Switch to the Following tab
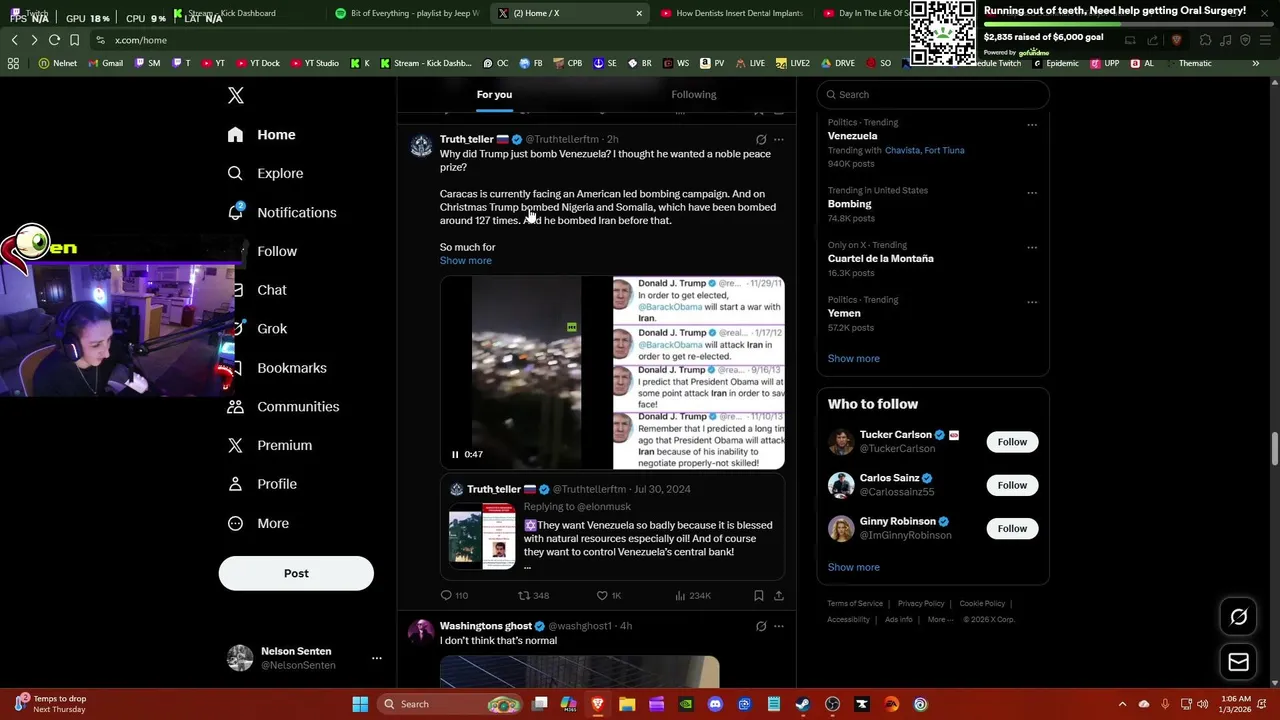Screen dimensions: 1280x720 (694, 94)
